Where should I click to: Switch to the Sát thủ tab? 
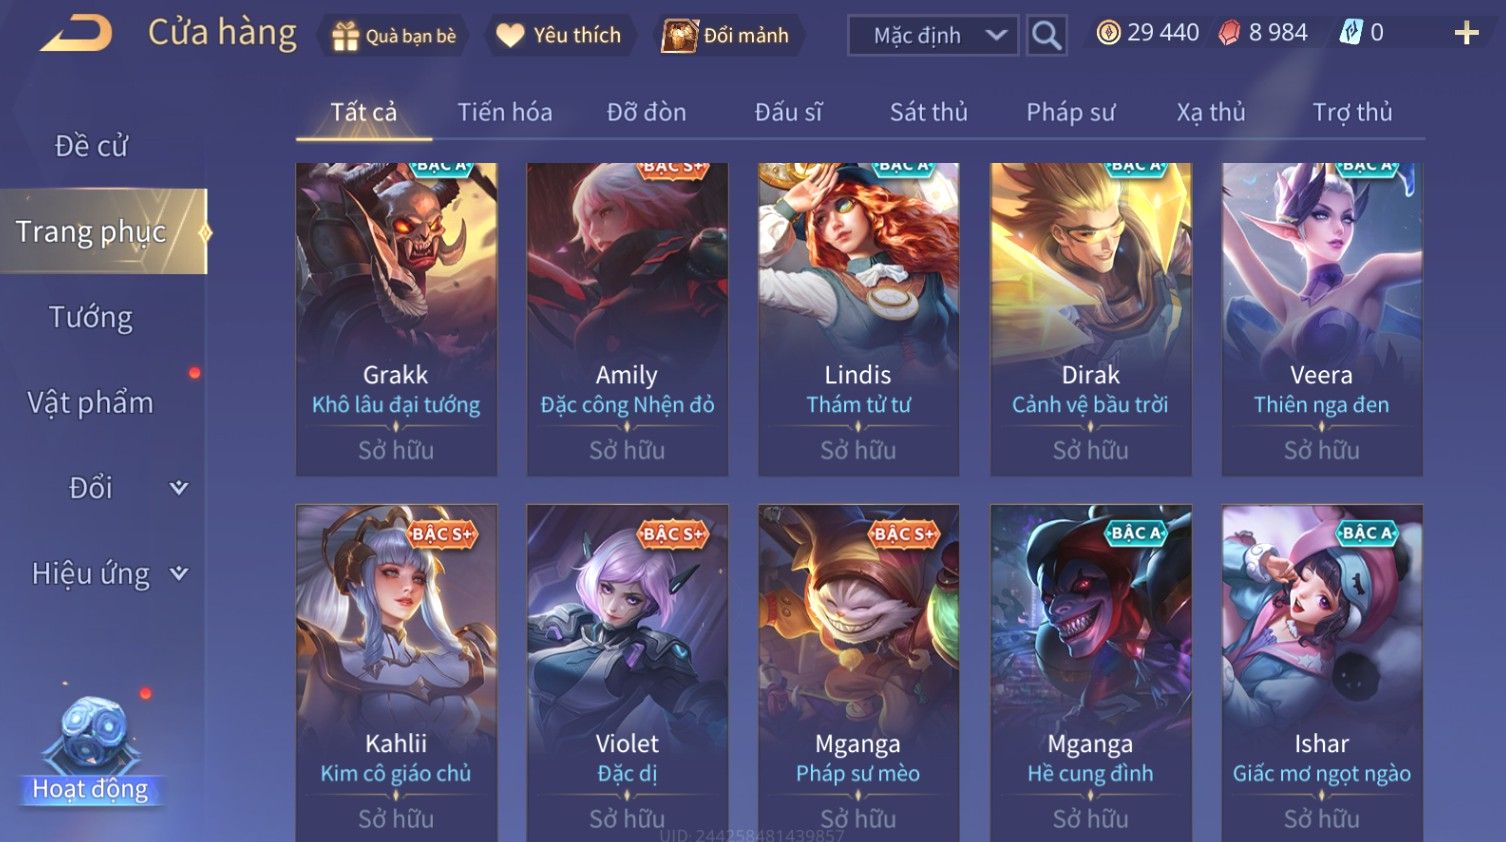(x=928, y=112)
